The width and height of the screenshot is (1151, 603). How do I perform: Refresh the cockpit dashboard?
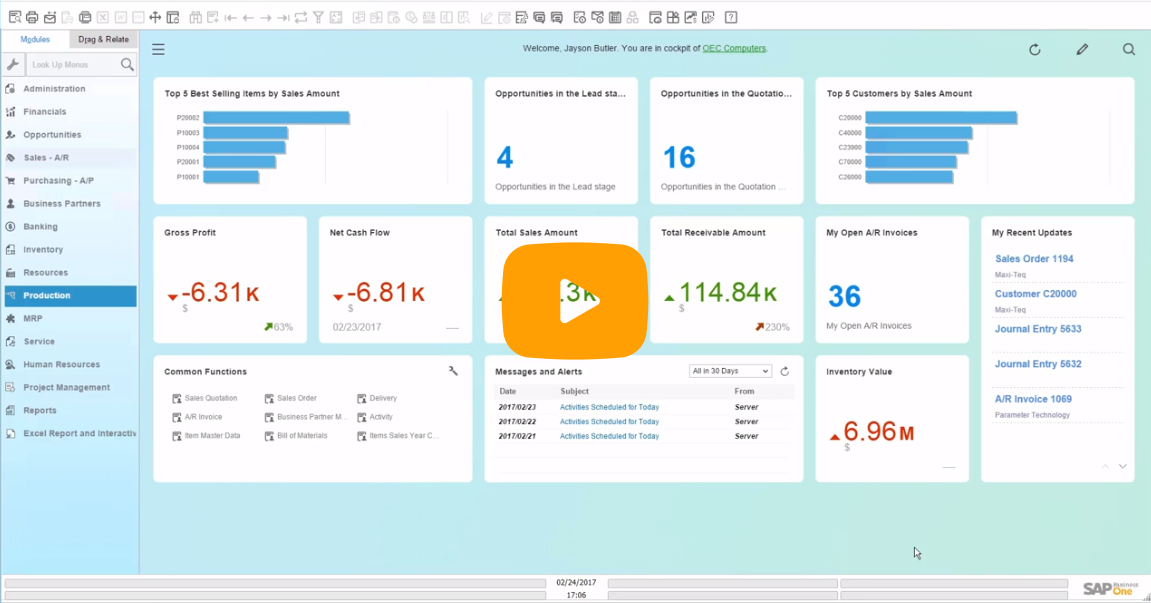click(x=1035, y=49)
